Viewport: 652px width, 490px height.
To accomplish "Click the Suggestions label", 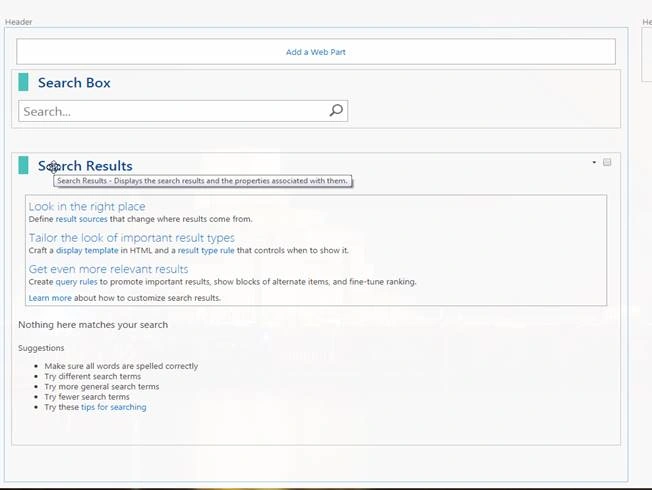I will [41, 348].
